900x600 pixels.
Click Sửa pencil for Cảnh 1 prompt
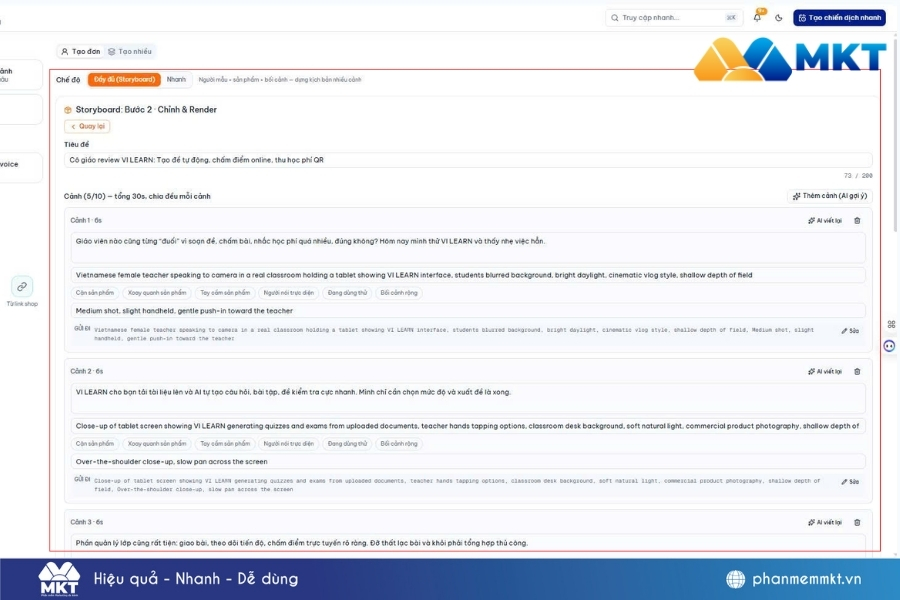click(850, 331)
